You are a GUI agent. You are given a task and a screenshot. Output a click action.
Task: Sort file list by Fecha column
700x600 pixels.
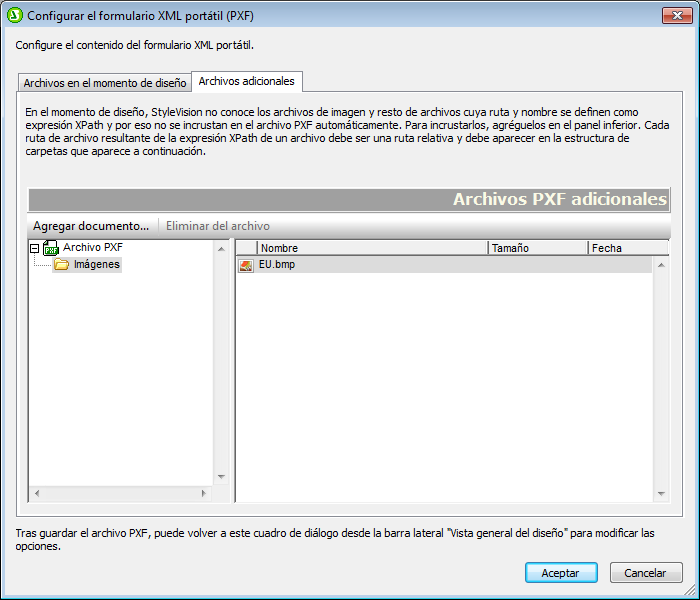[626, 248]
